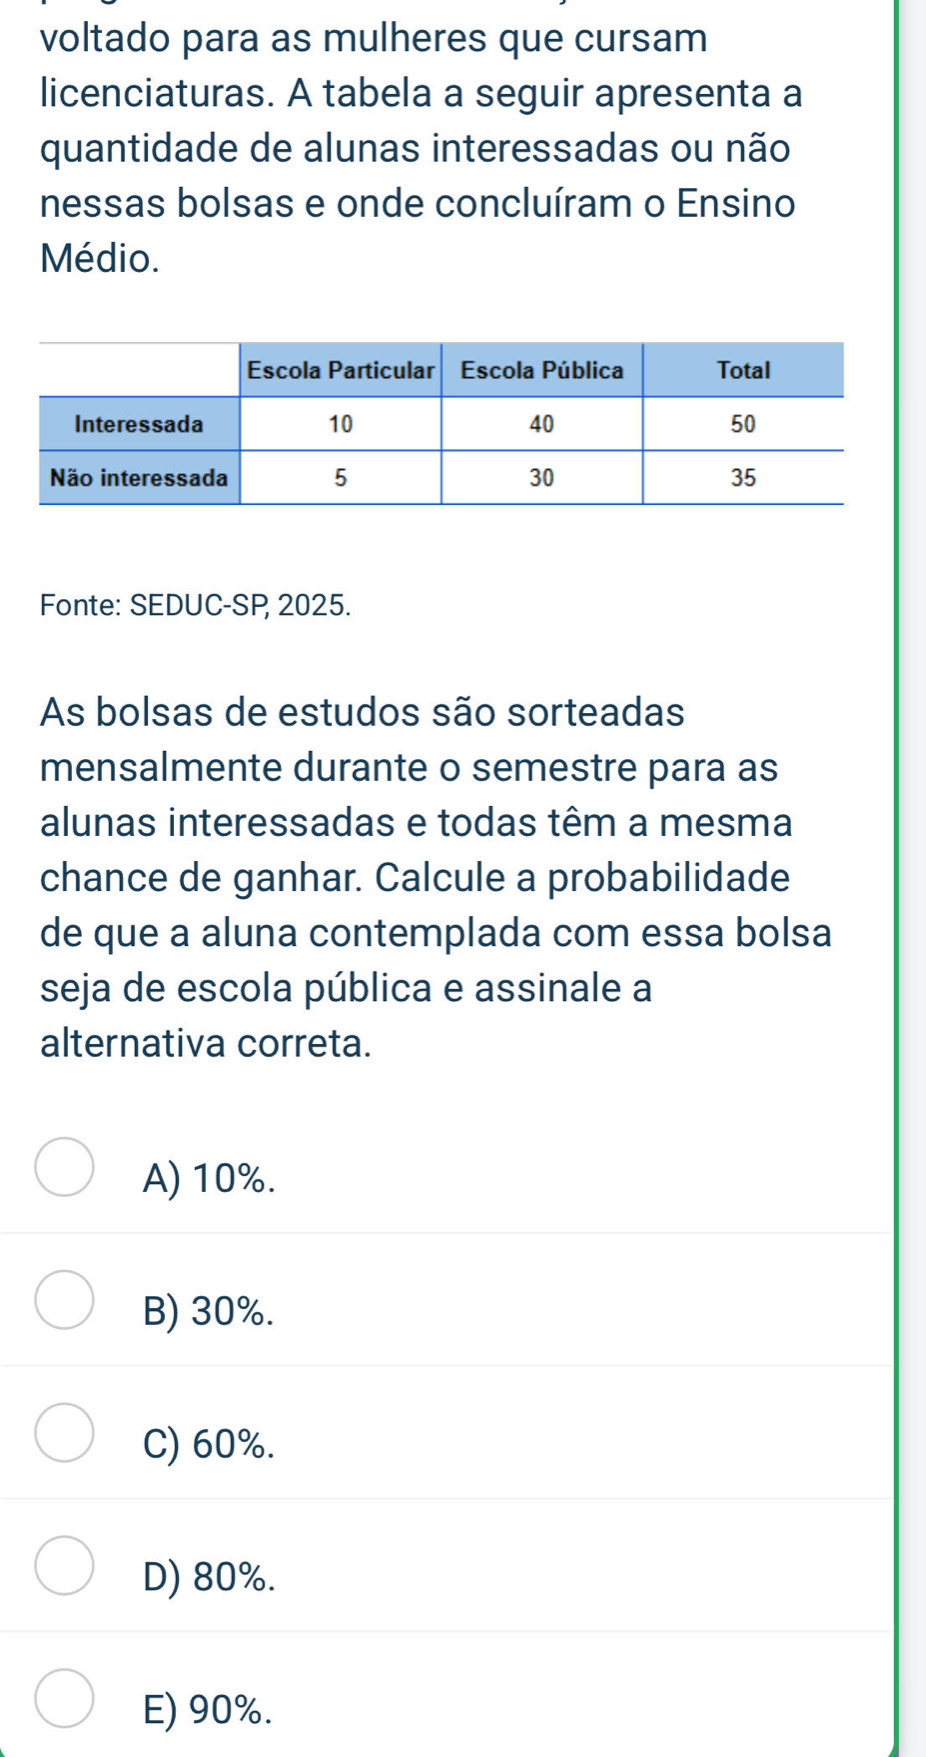The width and height of the screenshot is (926, 1757).
Task: Click the table cell showing total 35
Action: (743, 478)
